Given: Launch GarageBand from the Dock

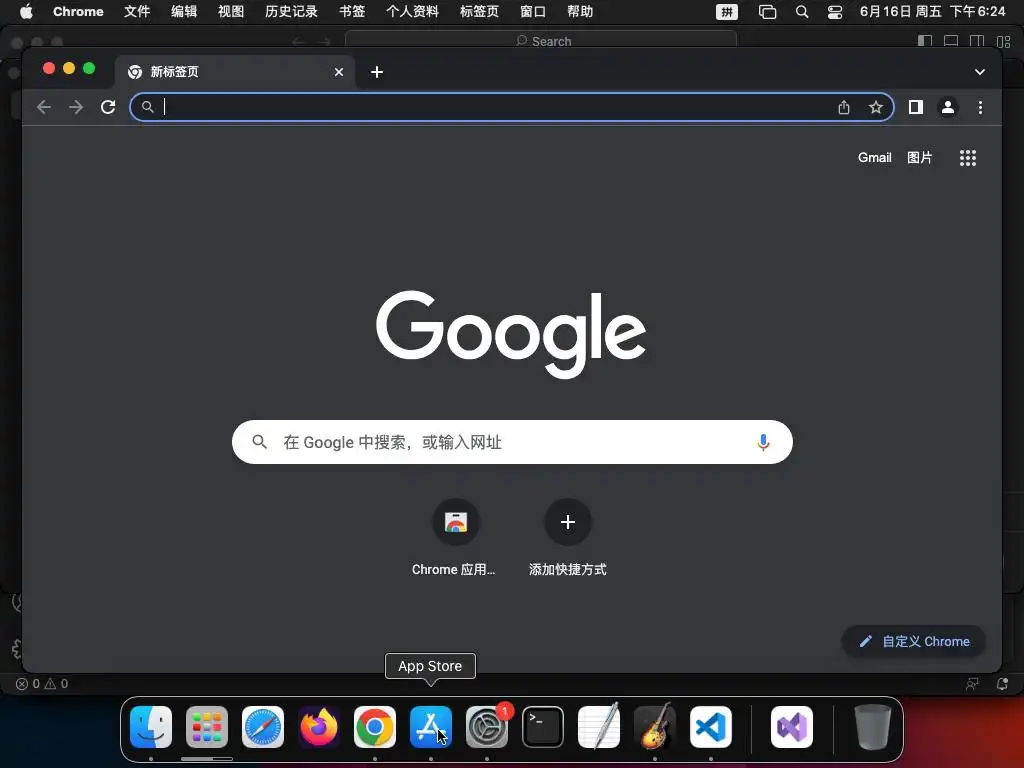Looking at the screenshot, I should click(654, 727).
